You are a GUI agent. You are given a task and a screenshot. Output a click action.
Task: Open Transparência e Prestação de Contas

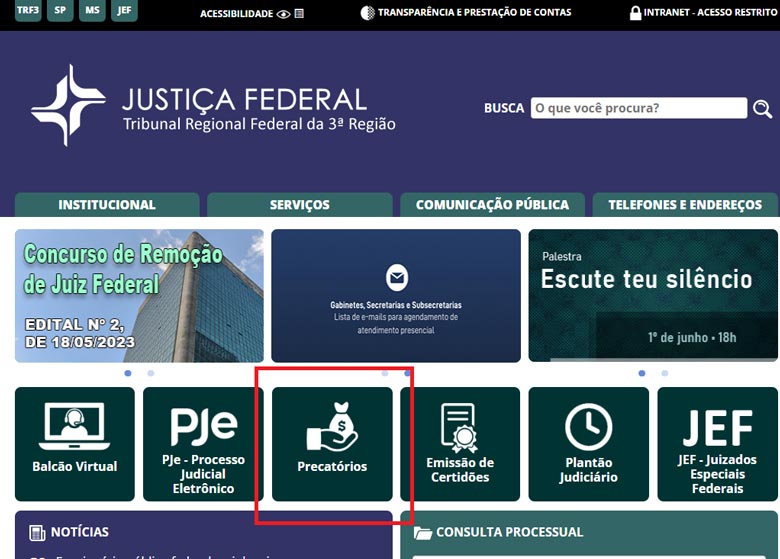click(474, 12)
